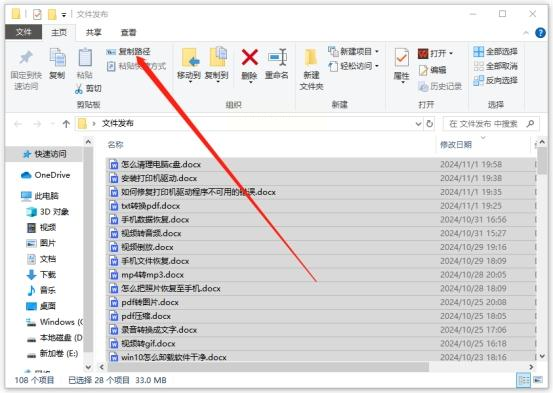Click the 固定到快速访问 pin icon
The width and height of the screenshot is (553, 393).
(x=26, y=58)
